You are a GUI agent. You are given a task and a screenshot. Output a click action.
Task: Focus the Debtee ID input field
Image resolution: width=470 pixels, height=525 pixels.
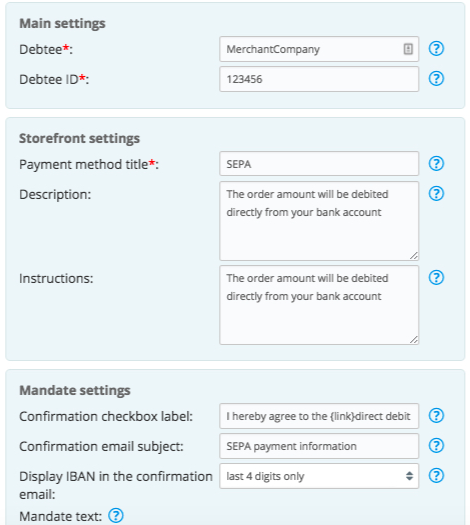click(319, 79)
